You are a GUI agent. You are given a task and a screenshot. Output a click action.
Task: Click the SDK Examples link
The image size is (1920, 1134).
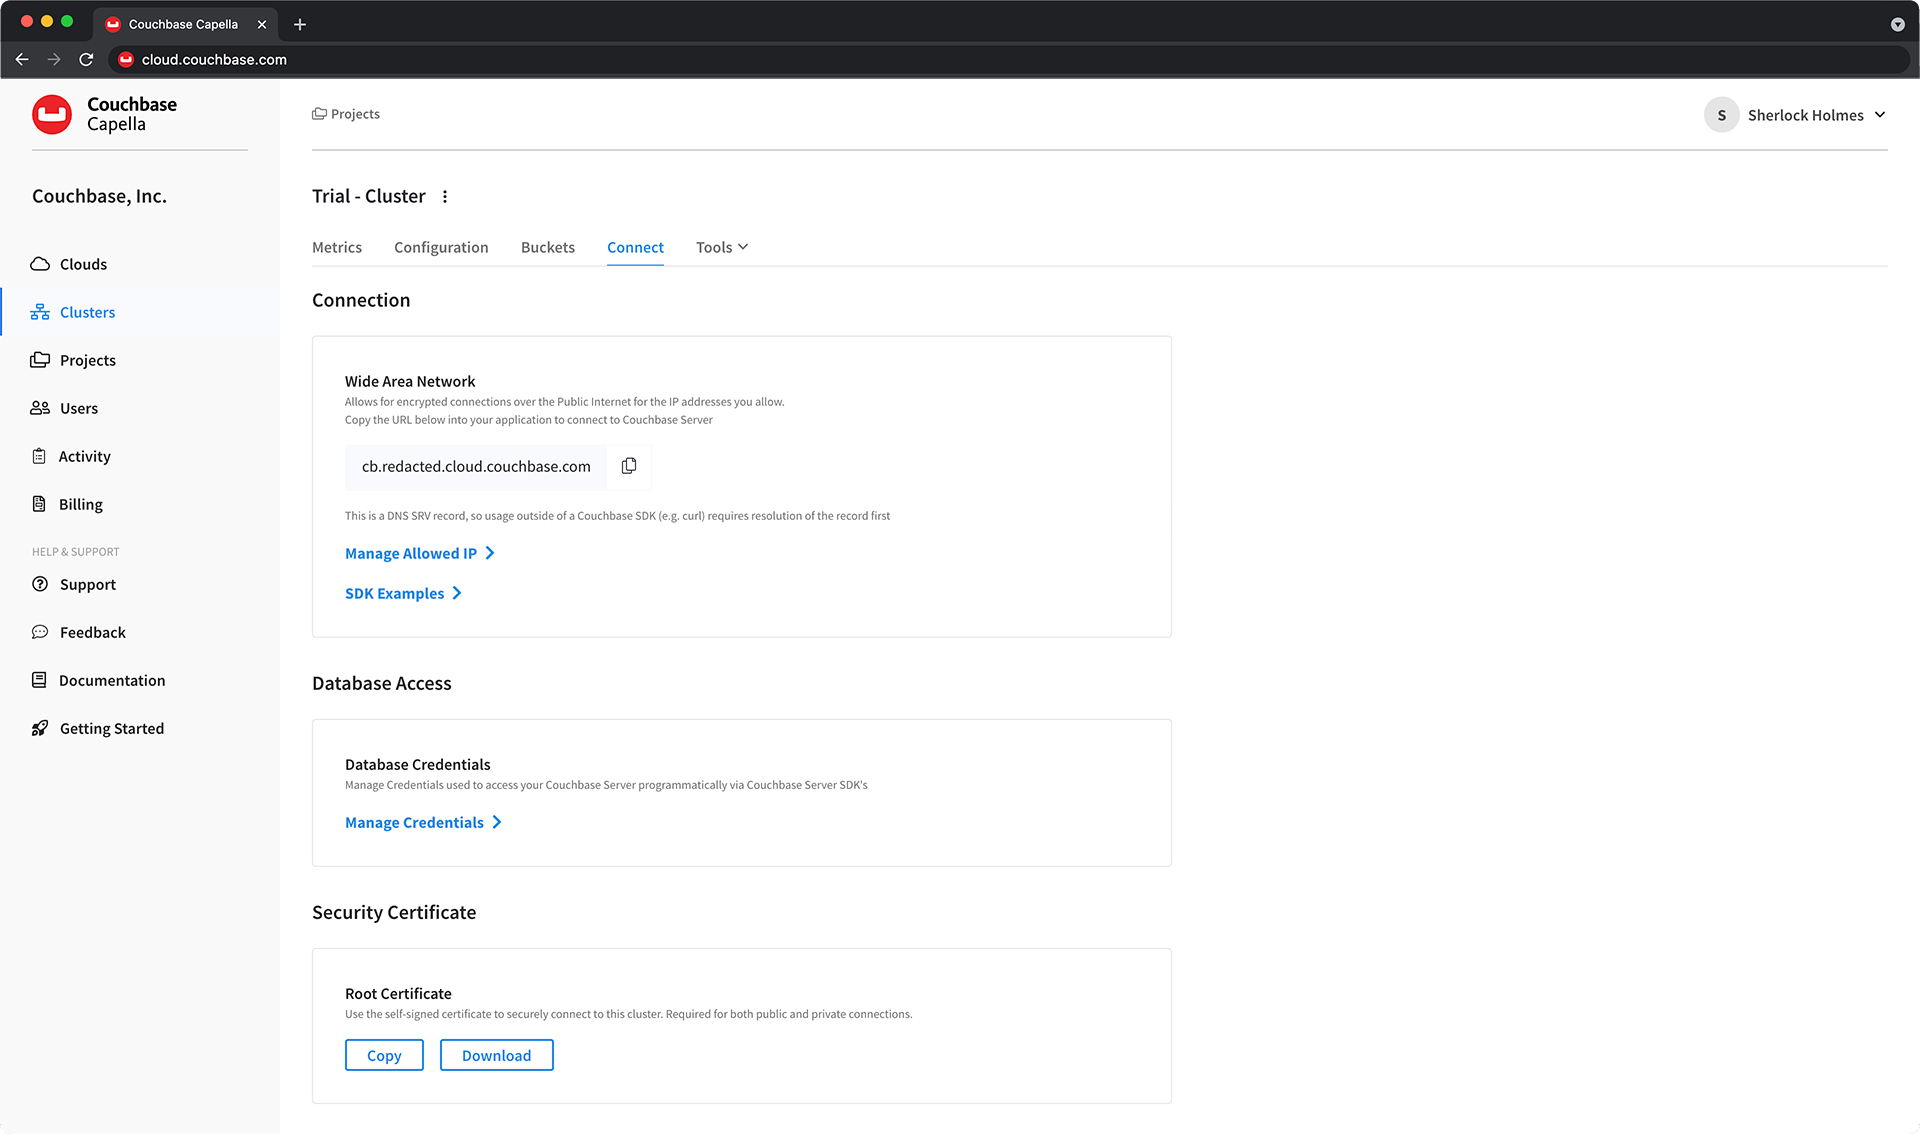394,593
